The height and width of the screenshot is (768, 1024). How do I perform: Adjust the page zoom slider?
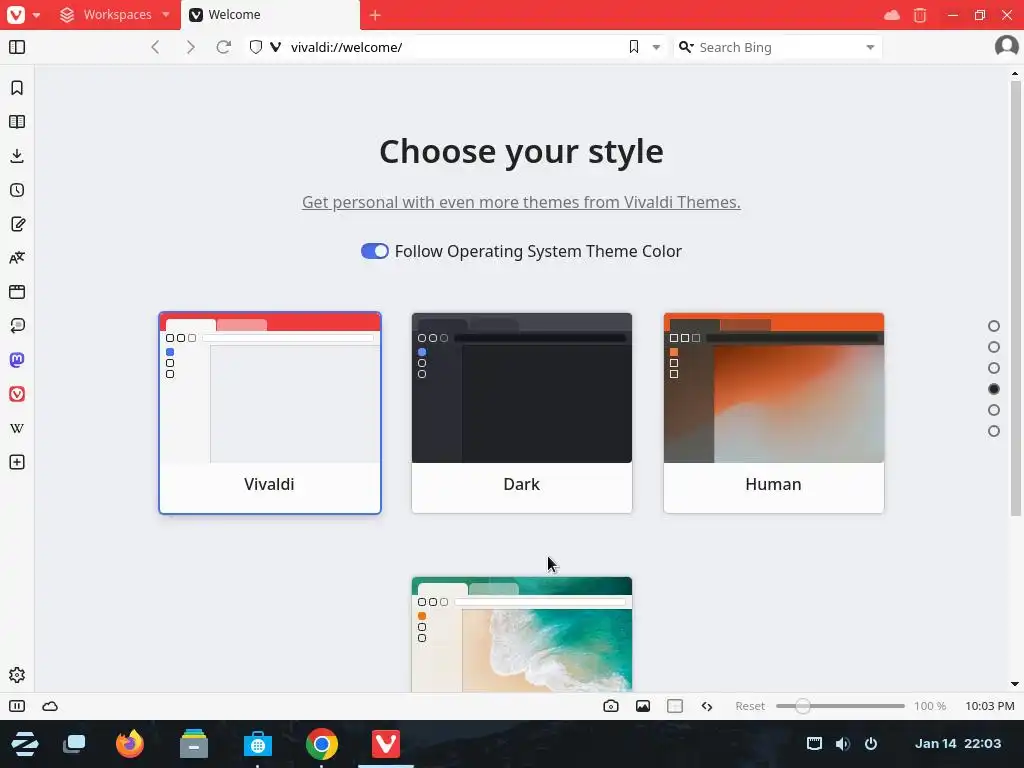click(840, 706)
